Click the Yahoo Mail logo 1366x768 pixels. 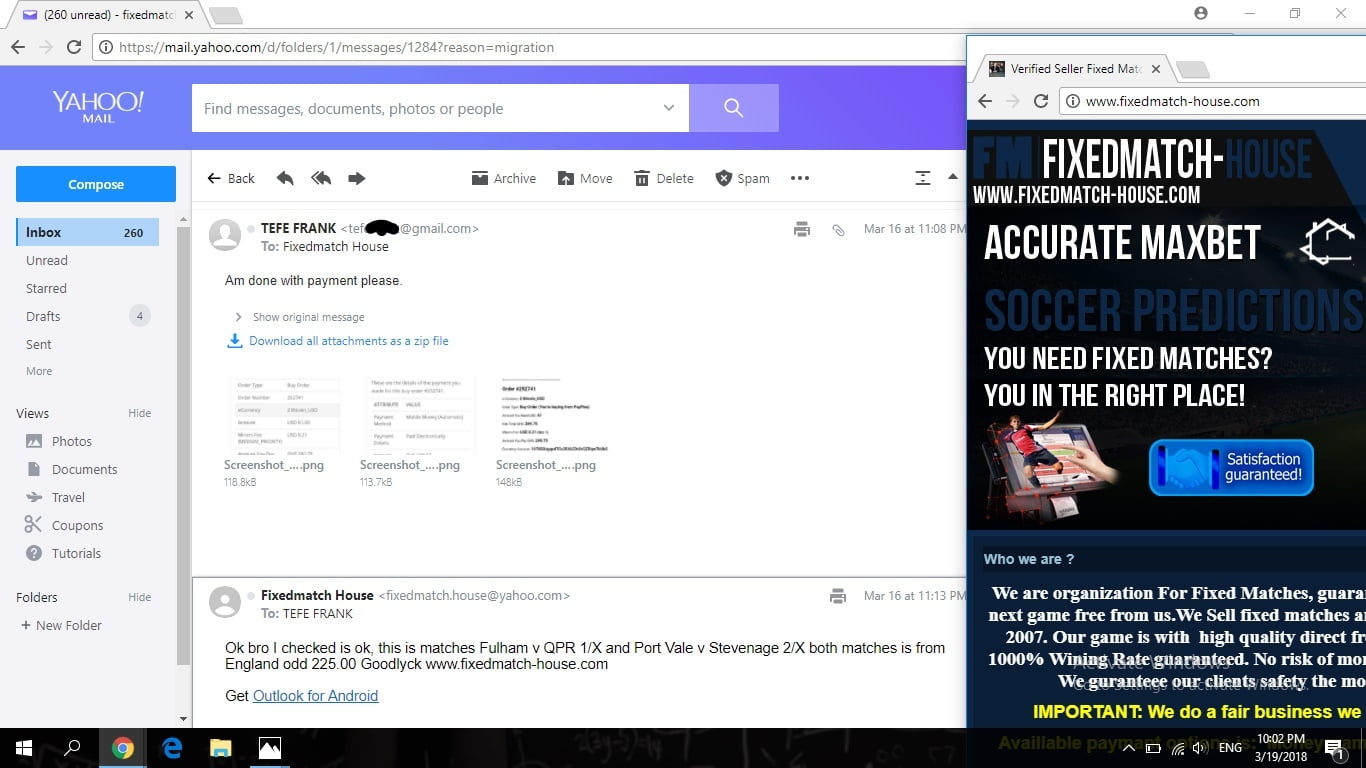98,105
